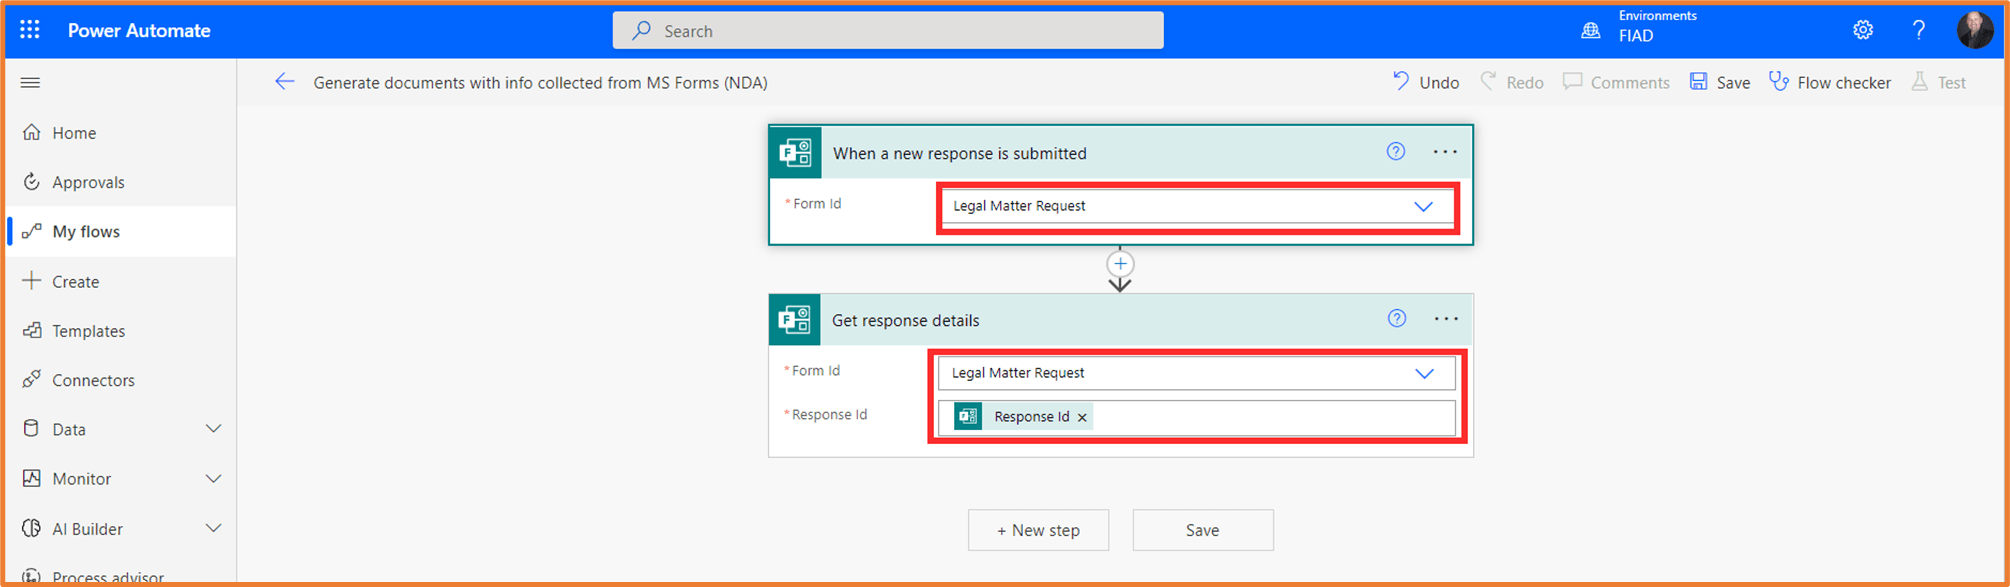Go to Home in the sidebar
Viewport: 2010px width, 587px height.
[x=121, y=133]
